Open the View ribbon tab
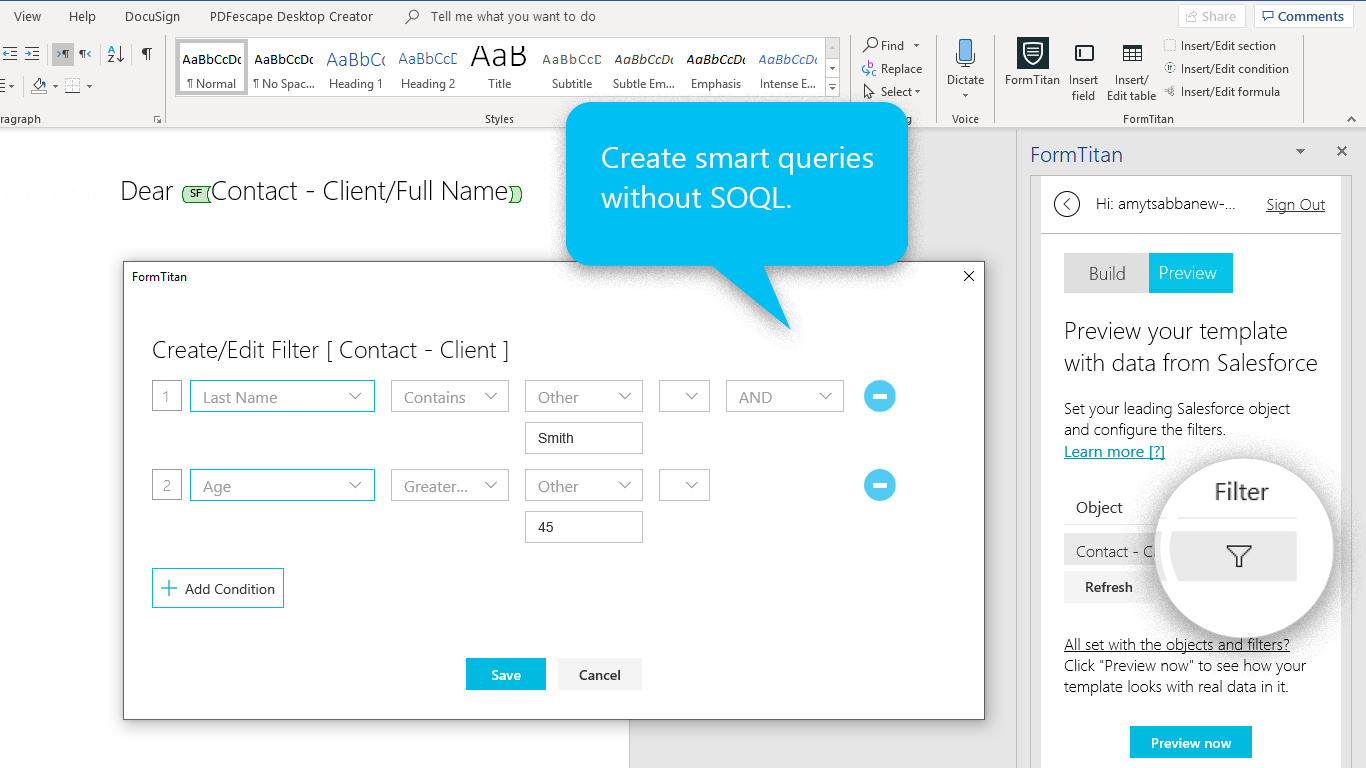 point(27,16)
